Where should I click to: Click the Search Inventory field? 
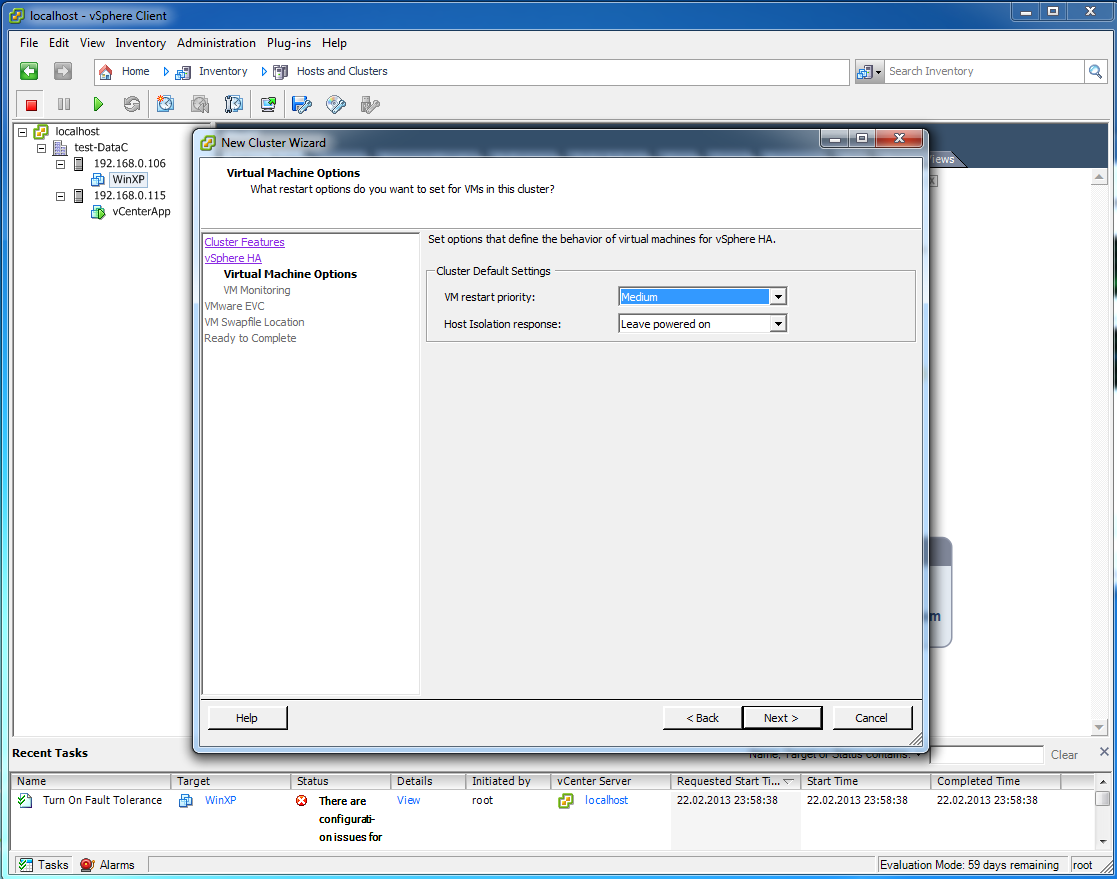pyautogui.click(x=984, y=71)
